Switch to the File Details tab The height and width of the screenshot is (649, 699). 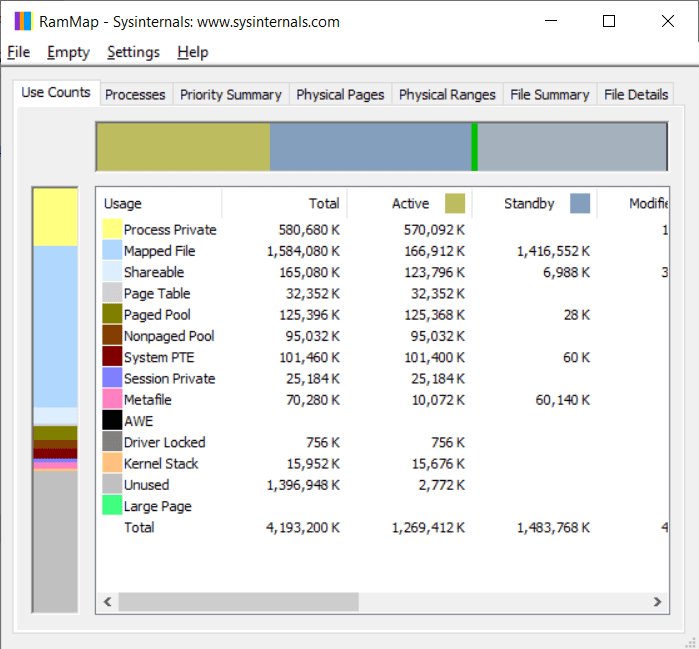pyautogui.click(x=636, y=94)
